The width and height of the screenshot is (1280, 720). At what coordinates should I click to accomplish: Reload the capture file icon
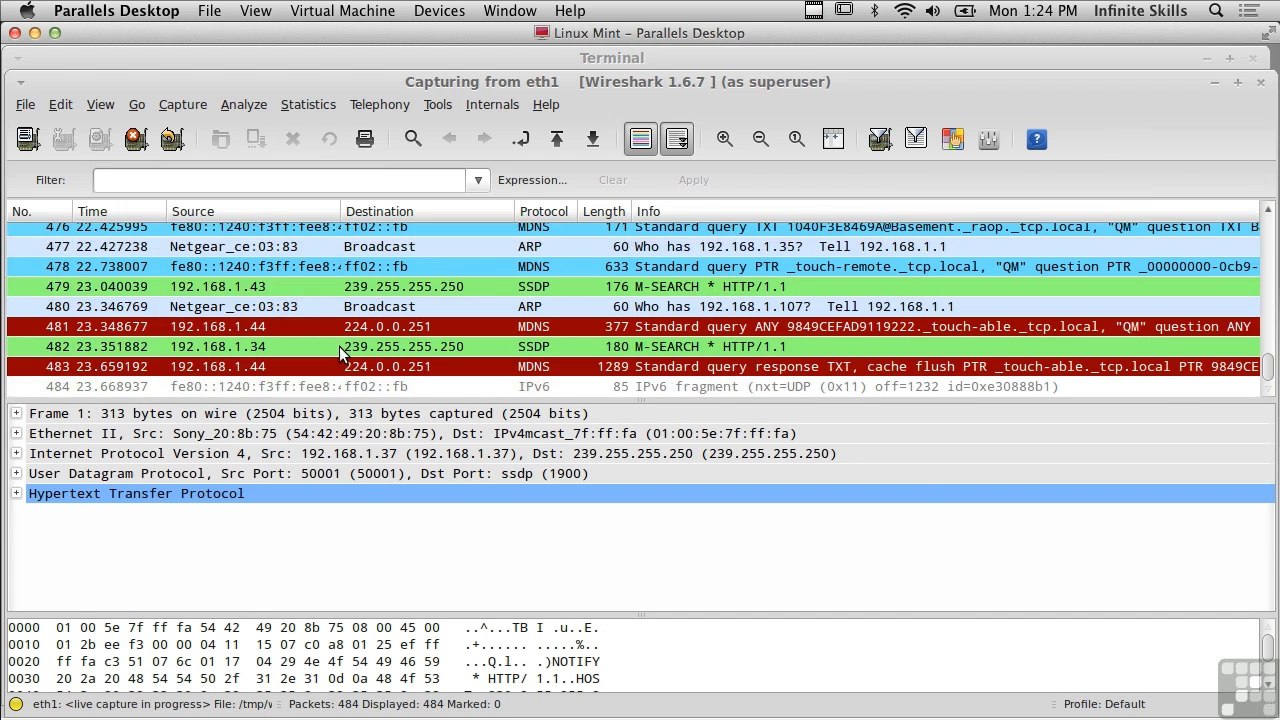click(329, 139)
